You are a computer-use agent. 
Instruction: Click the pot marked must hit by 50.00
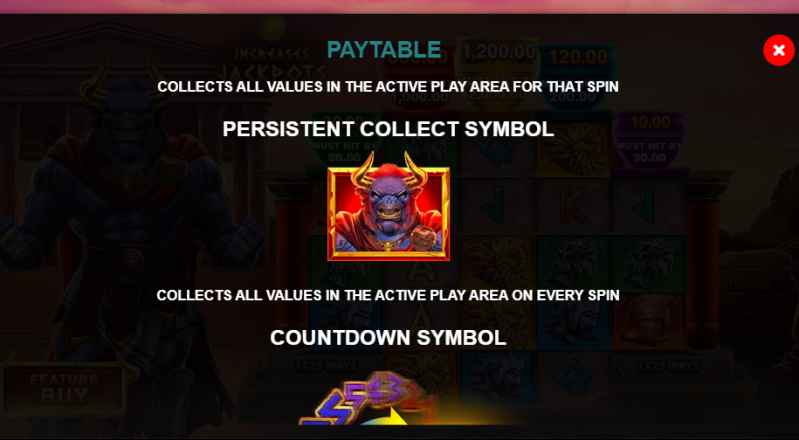click(x=345, y=138)
